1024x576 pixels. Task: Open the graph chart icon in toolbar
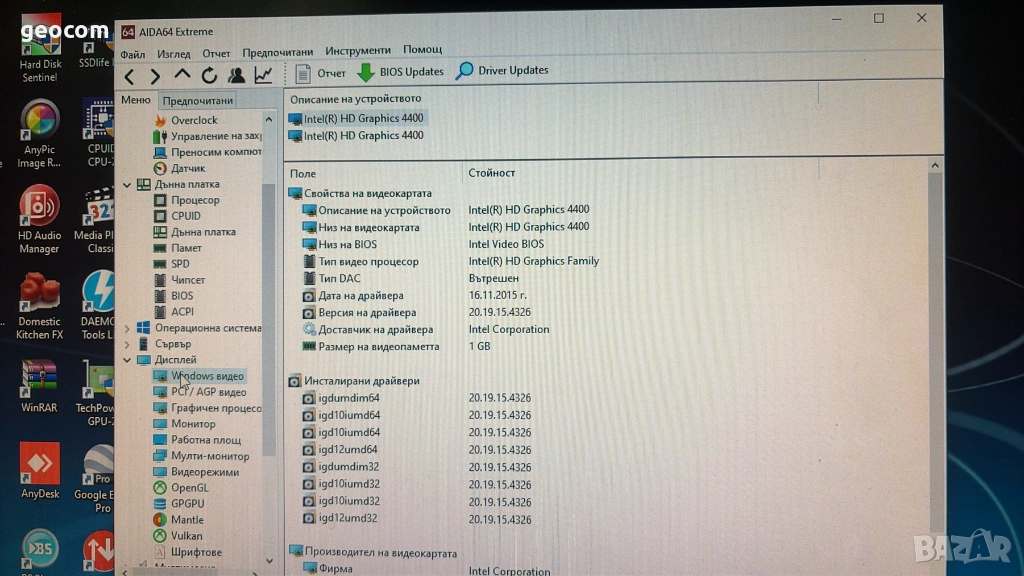tap(263, 75)
